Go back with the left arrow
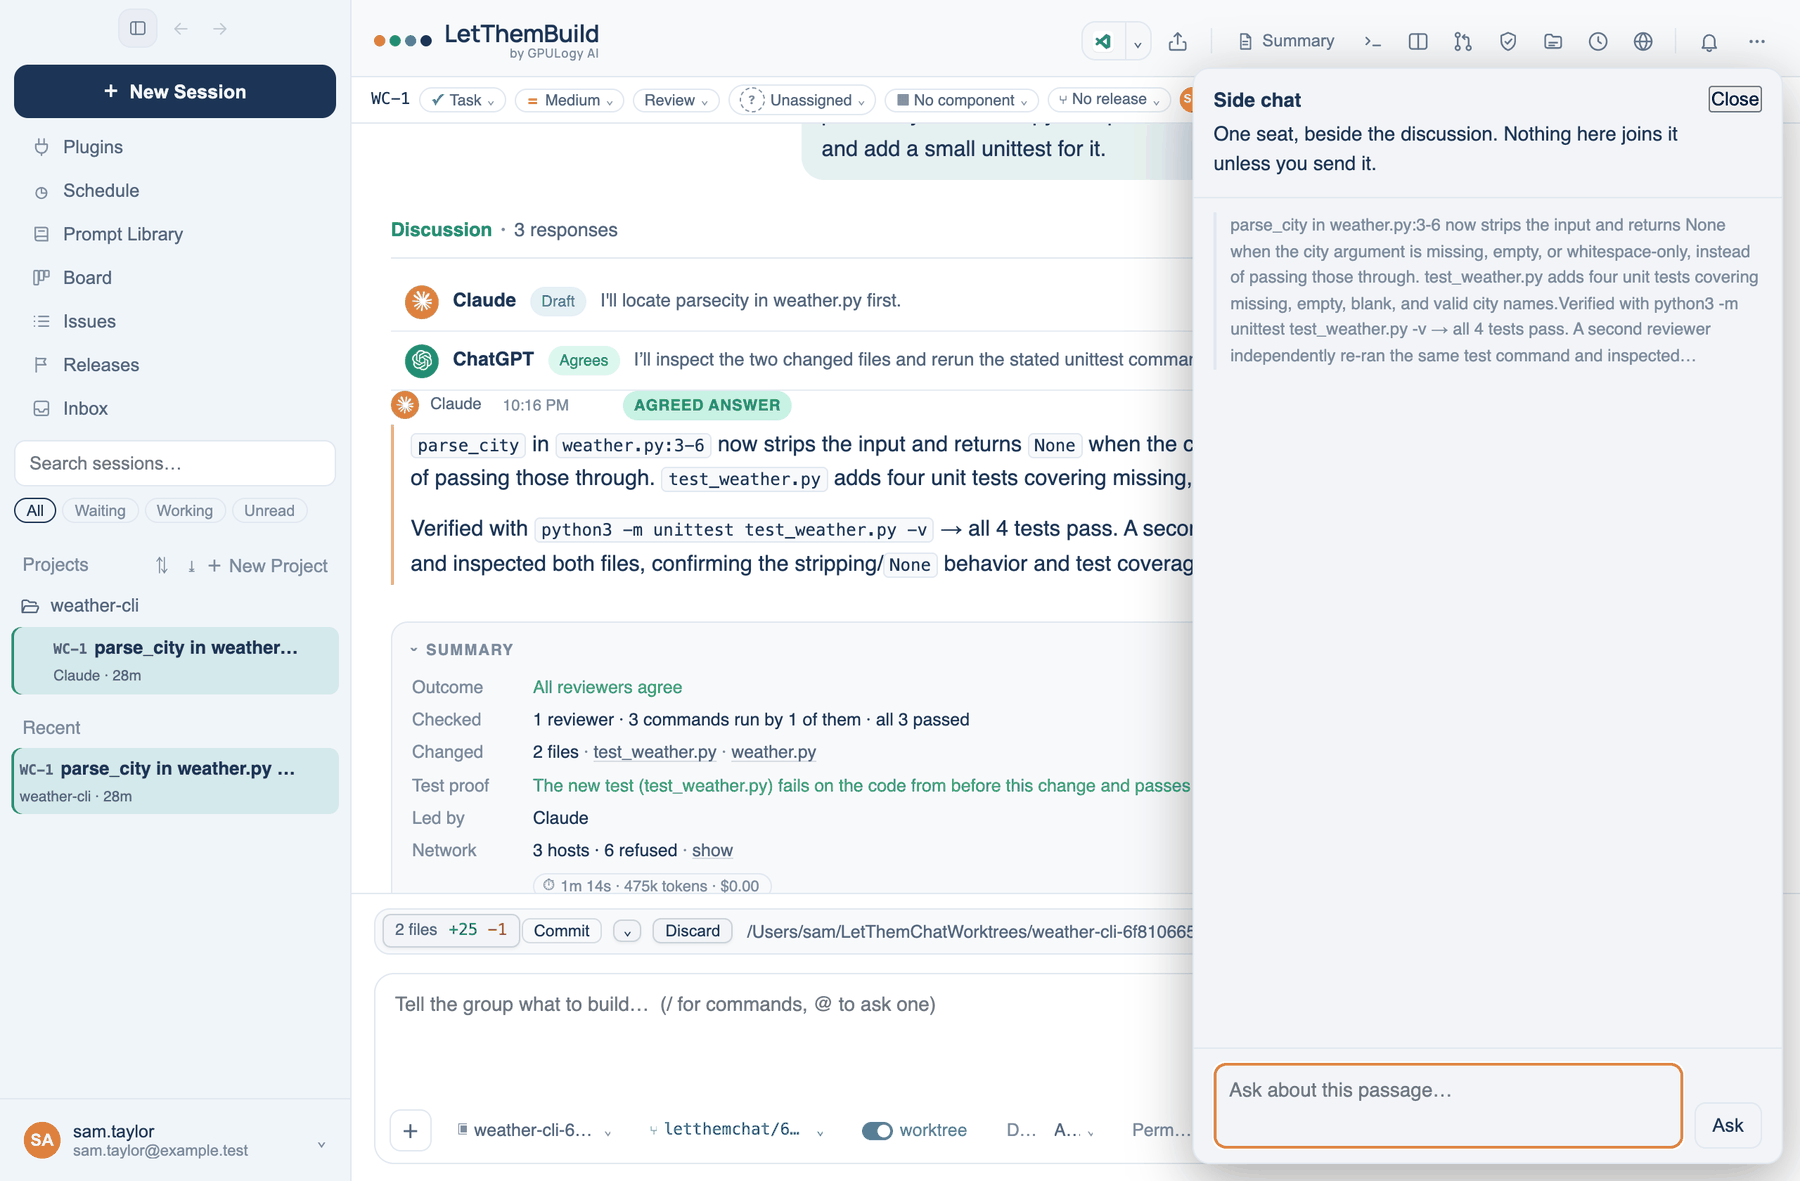The height and width of the screenshot is (1181, 1800). pos(181,28)
